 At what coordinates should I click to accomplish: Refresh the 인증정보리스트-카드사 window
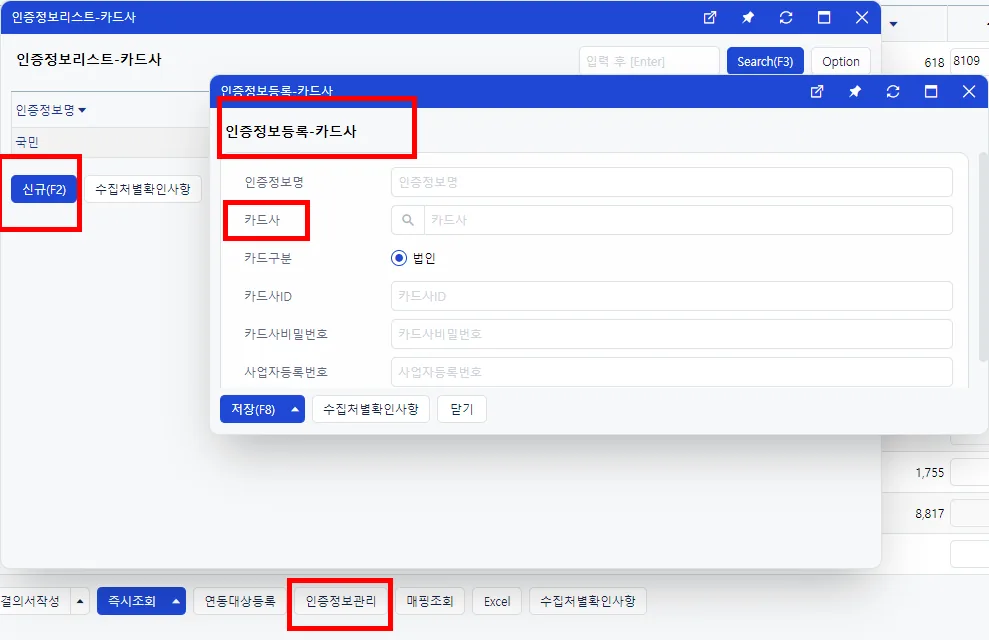tap(786, 18)
